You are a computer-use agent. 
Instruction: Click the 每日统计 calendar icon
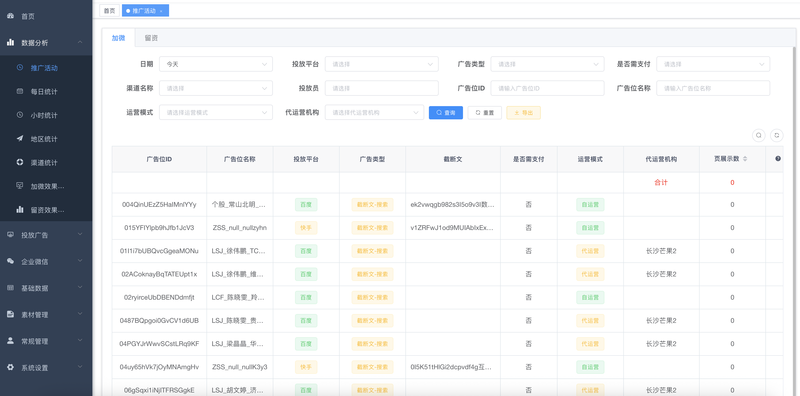point(20,91)
